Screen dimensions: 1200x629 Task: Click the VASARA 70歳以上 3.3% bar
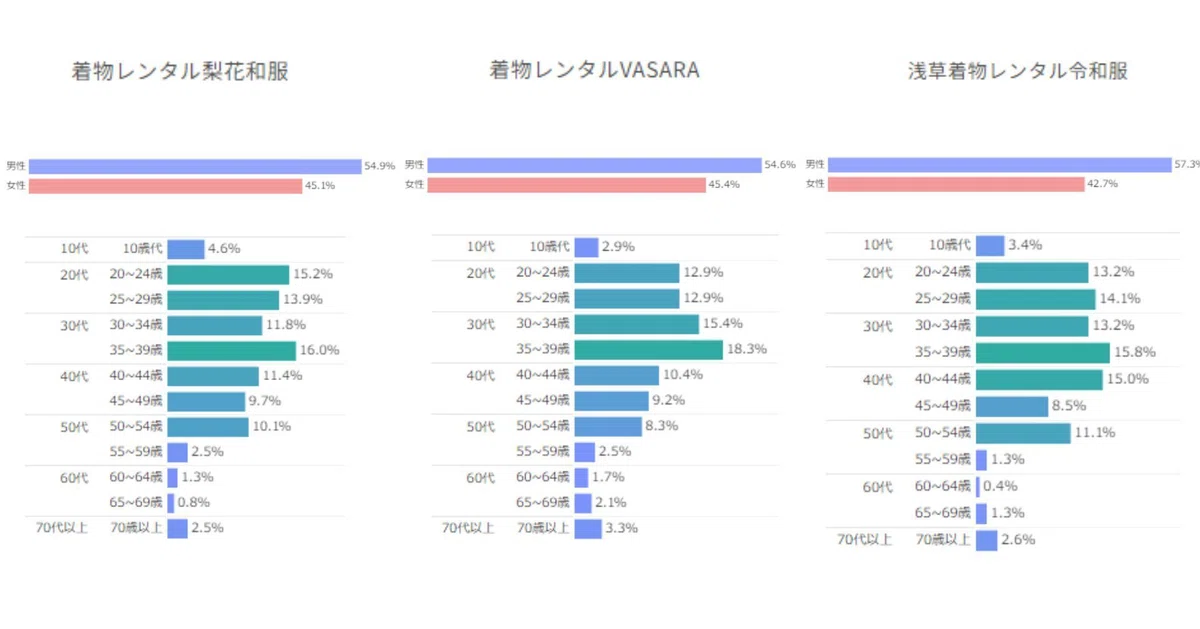click(x=588, y=528)
